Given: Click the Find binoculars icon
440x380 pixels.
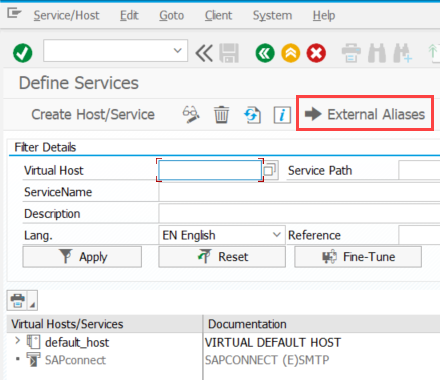Looking at the screenshot, I should [377, 53].
